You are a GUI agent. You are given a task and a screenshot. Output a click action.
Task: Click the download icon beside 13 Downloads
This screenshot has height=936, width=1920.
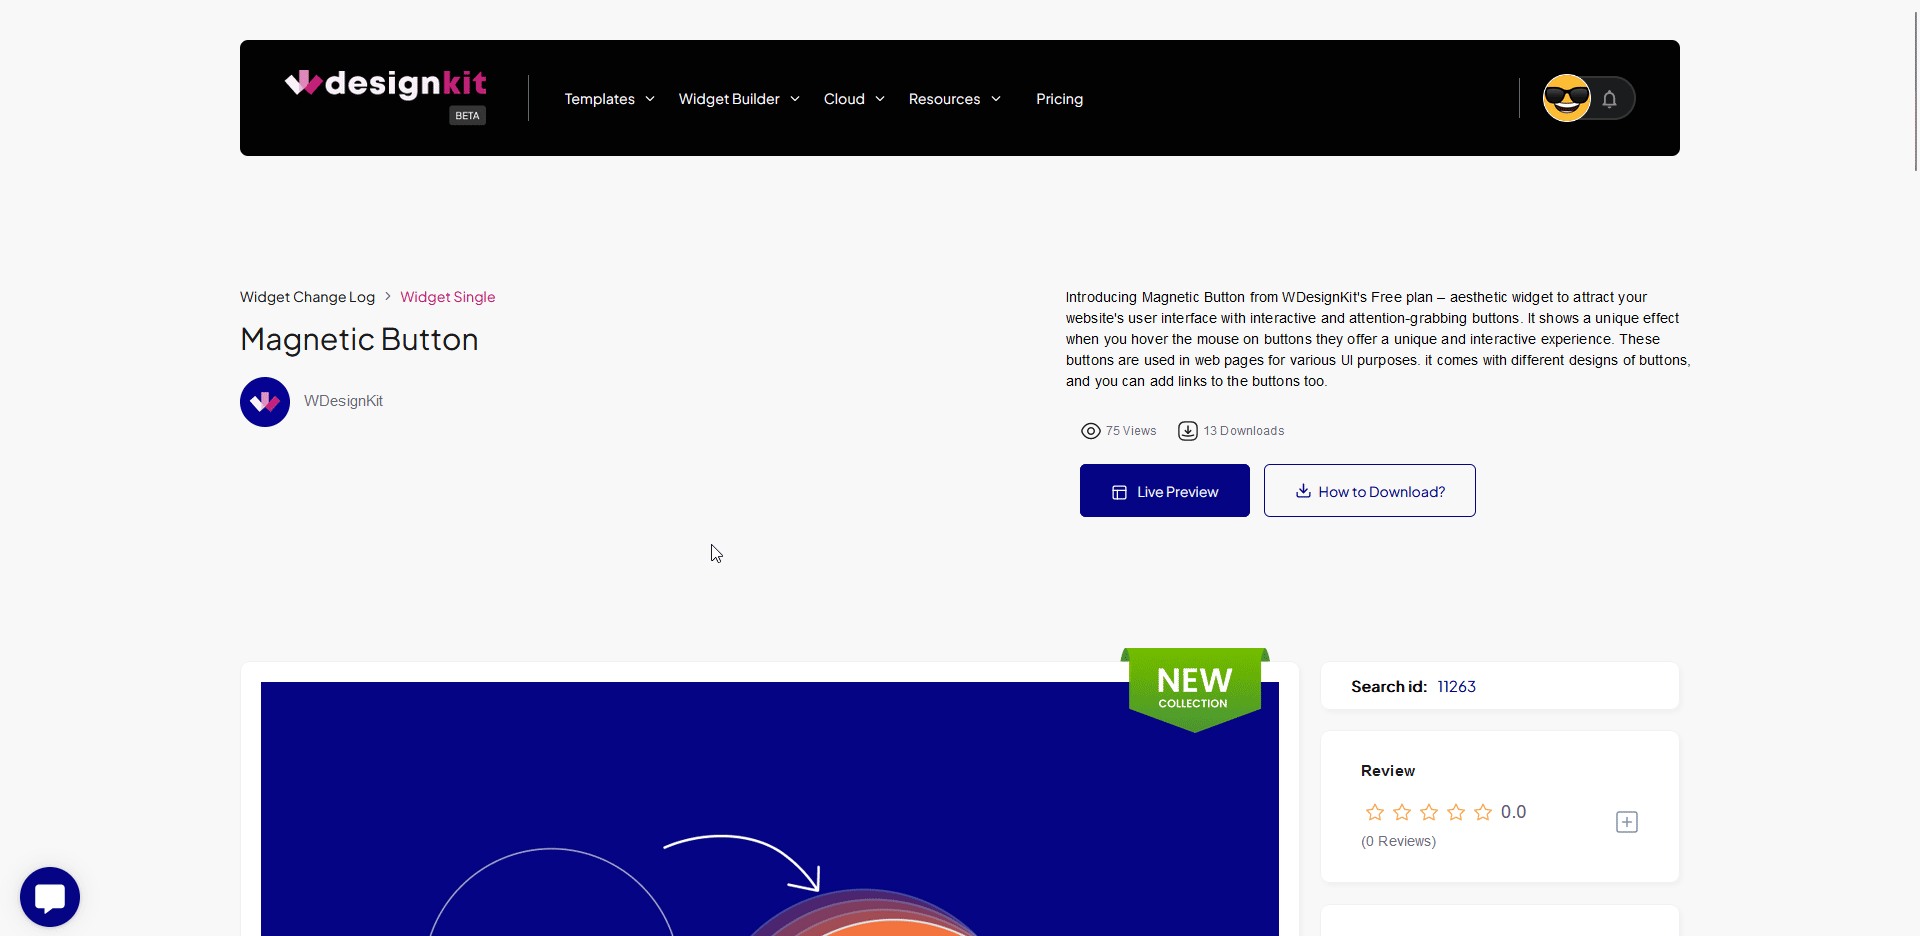pos(1187,431)
